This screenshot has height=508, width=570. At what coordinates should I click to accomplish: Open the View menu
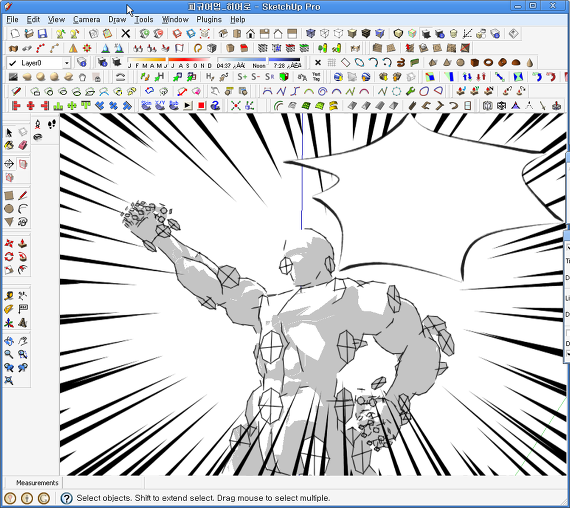[x=56, y=20]
